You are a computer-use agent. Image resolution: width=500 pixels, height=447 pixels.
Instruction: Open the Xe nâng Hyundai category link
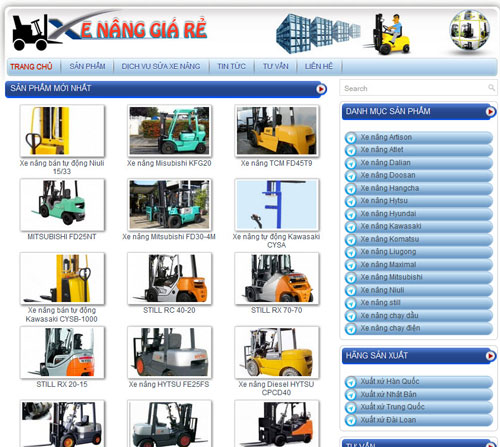coord(388,213)
